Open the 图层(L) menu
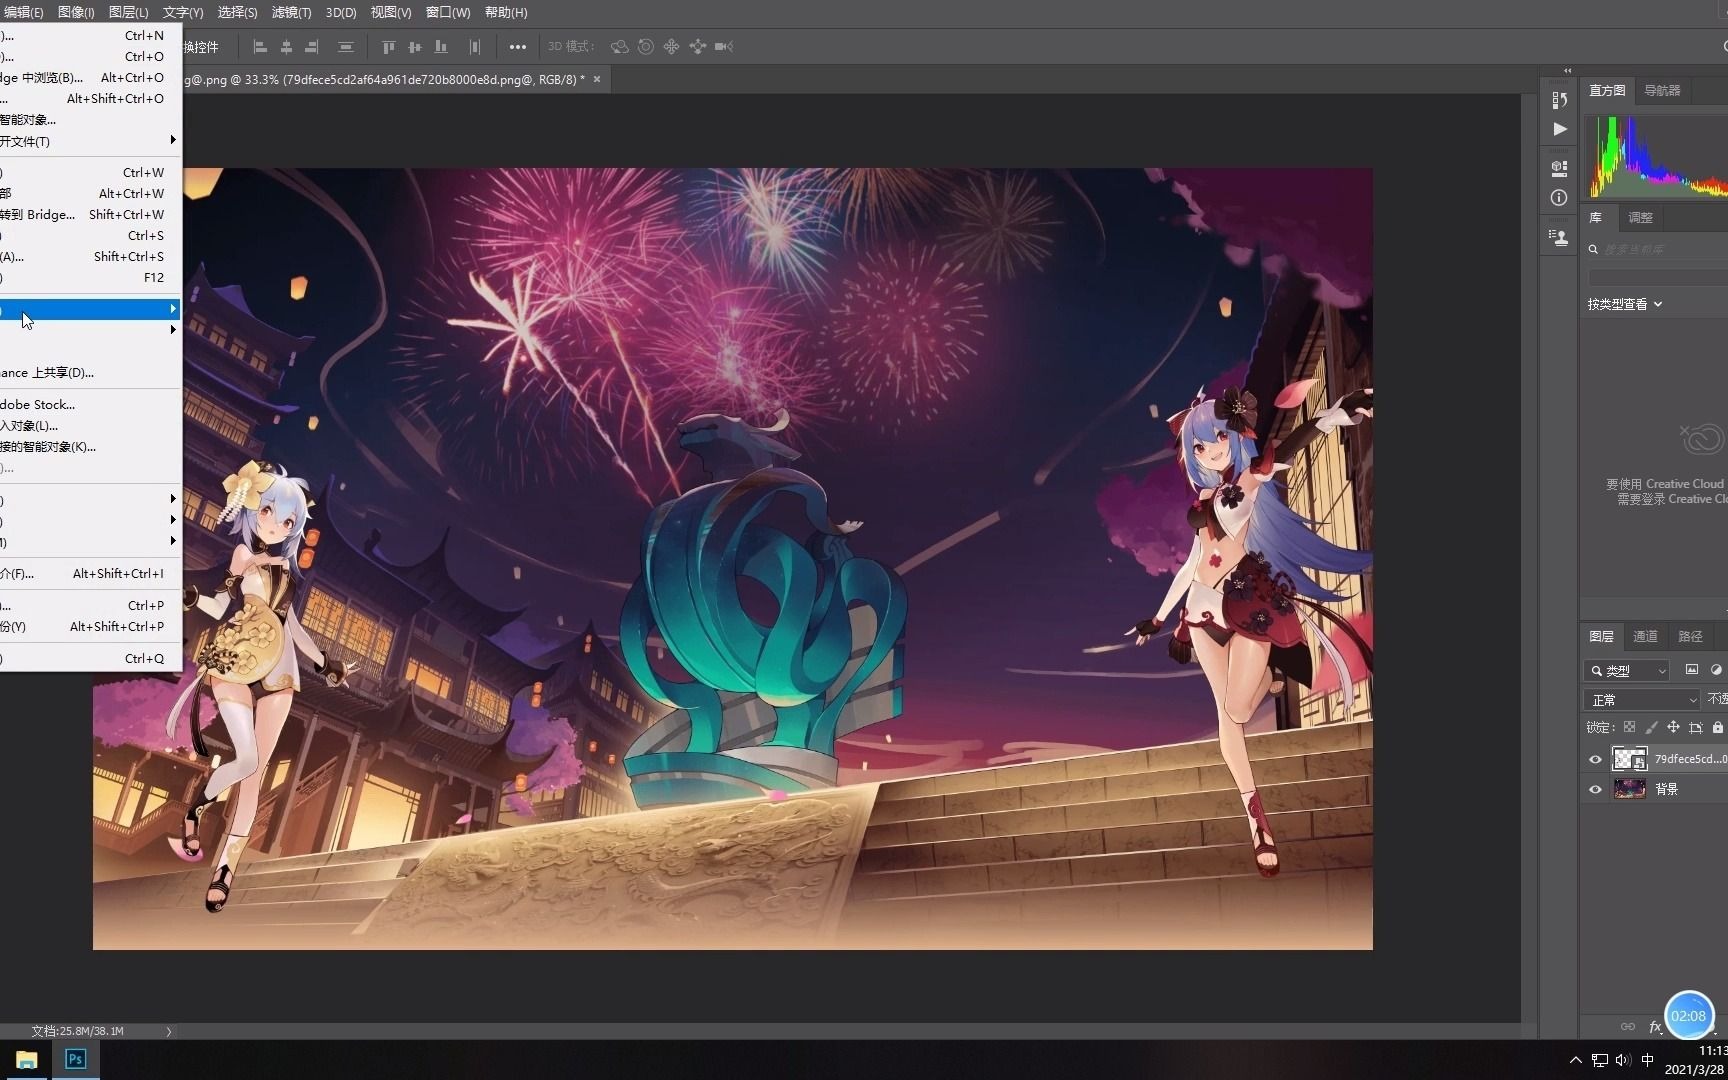 point(128,12)
